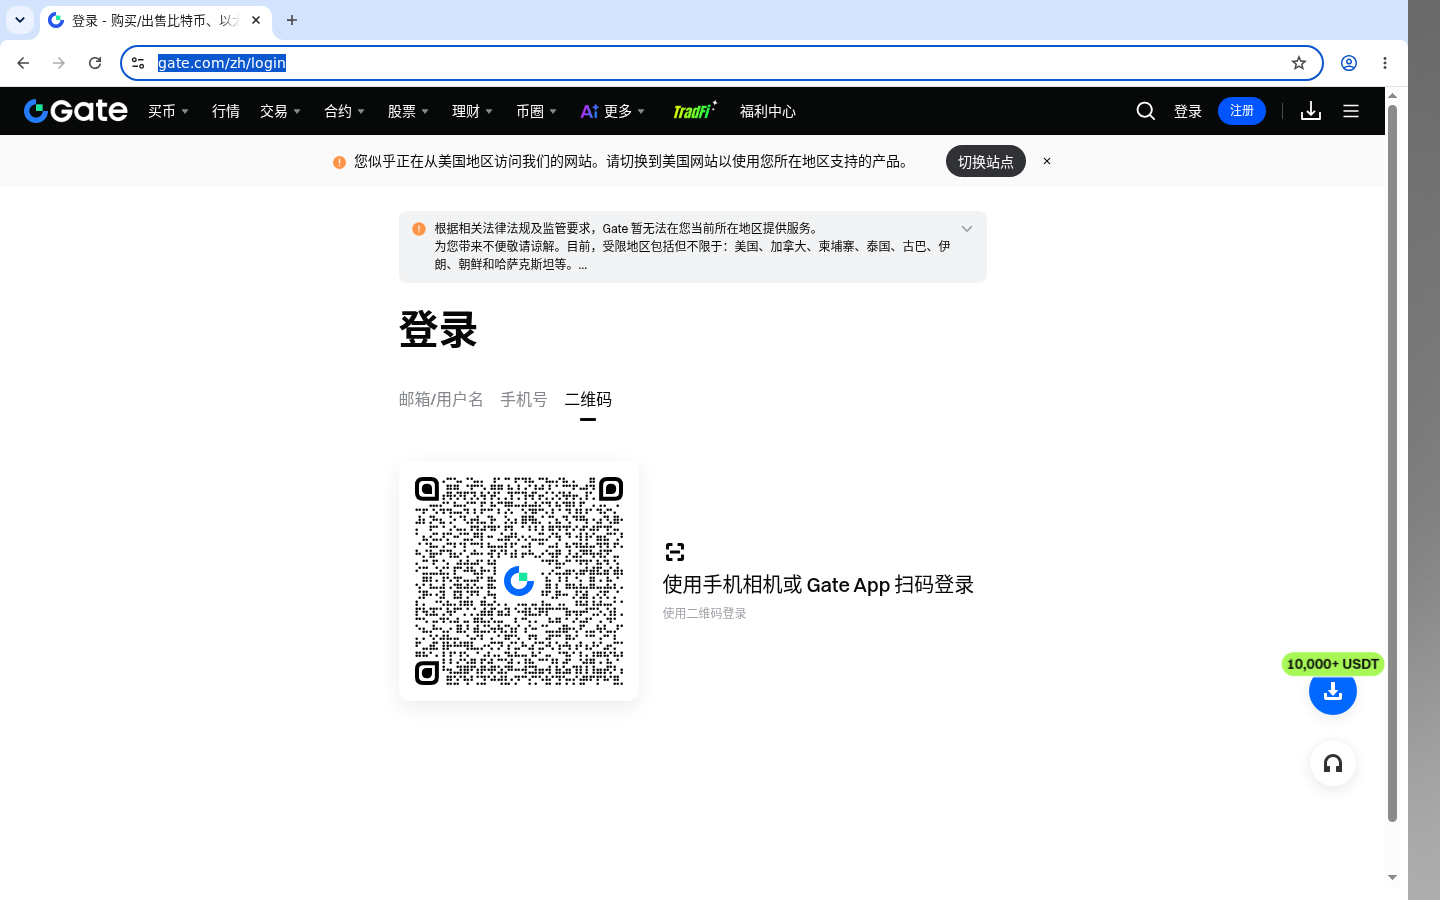Screen dimensions: 1440x900
Task: Click the address bar URL field
Action: [720, 63]
